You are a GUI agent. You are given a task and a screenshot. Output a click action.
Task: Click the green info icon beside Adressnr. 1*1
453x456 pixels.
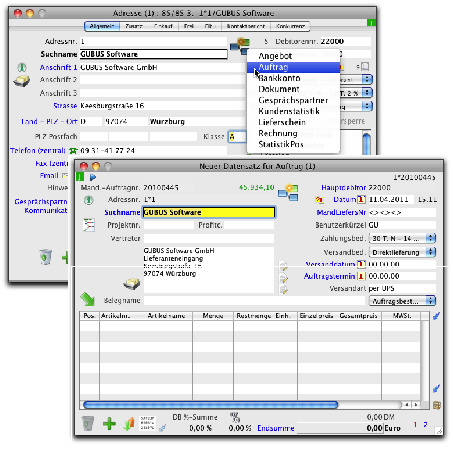click(x=88, y=200)
